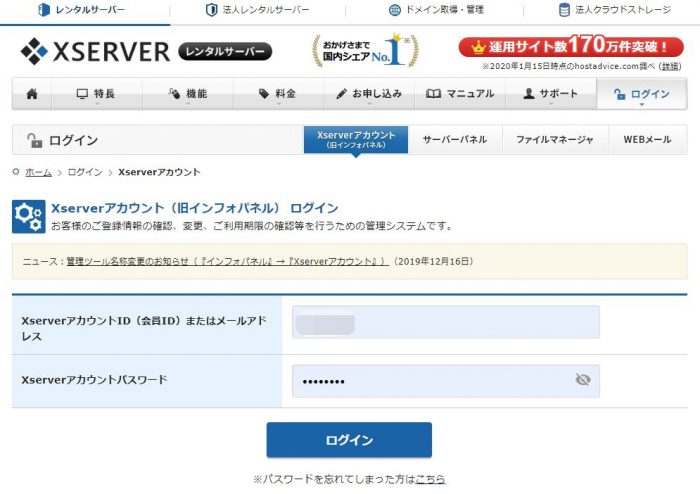Screen dimensions: 700x494
Task: Click the ログイン section heading
Action: (x=74, y=141)
